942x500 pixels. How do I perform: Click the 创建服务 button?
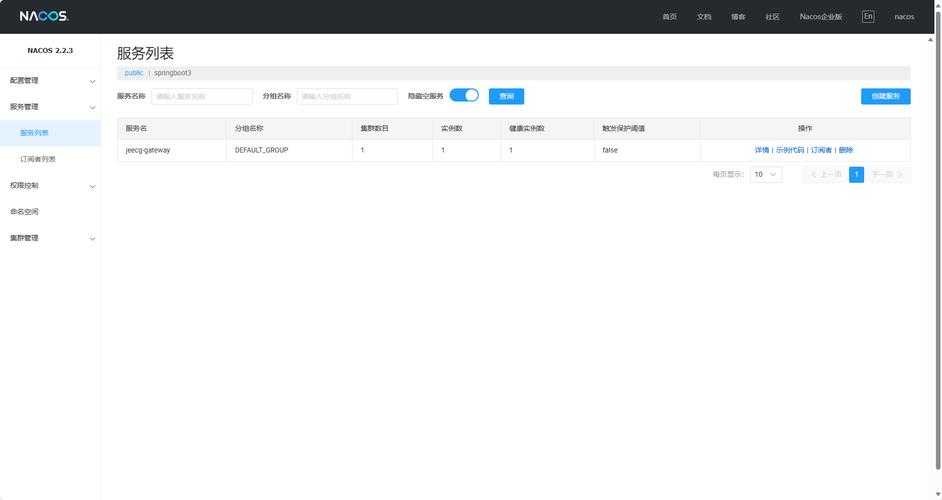click(x=886, y=96)
